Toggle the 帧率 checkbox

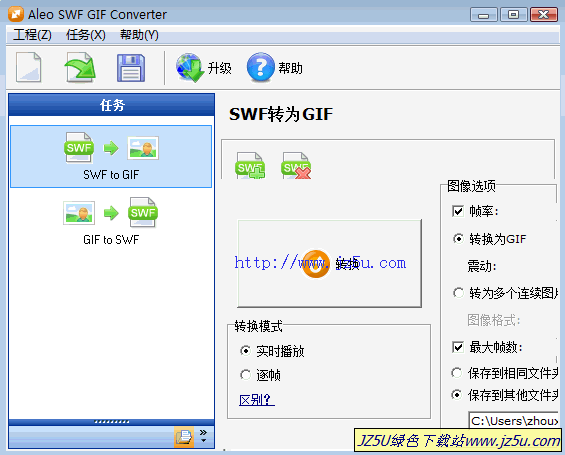coord(458,211)
